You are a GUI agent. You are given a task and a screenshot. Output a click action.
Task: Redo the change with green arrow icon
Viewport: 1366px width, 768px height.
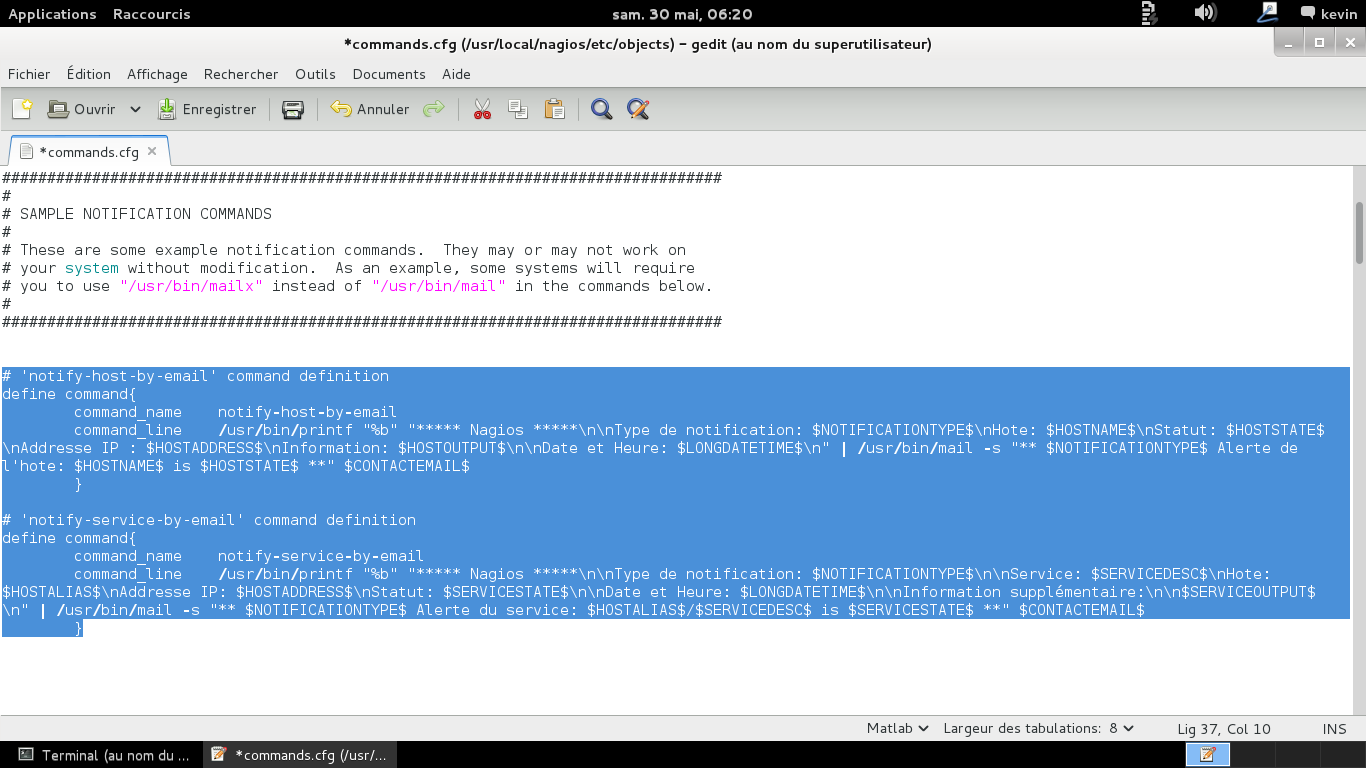point(433,109)
